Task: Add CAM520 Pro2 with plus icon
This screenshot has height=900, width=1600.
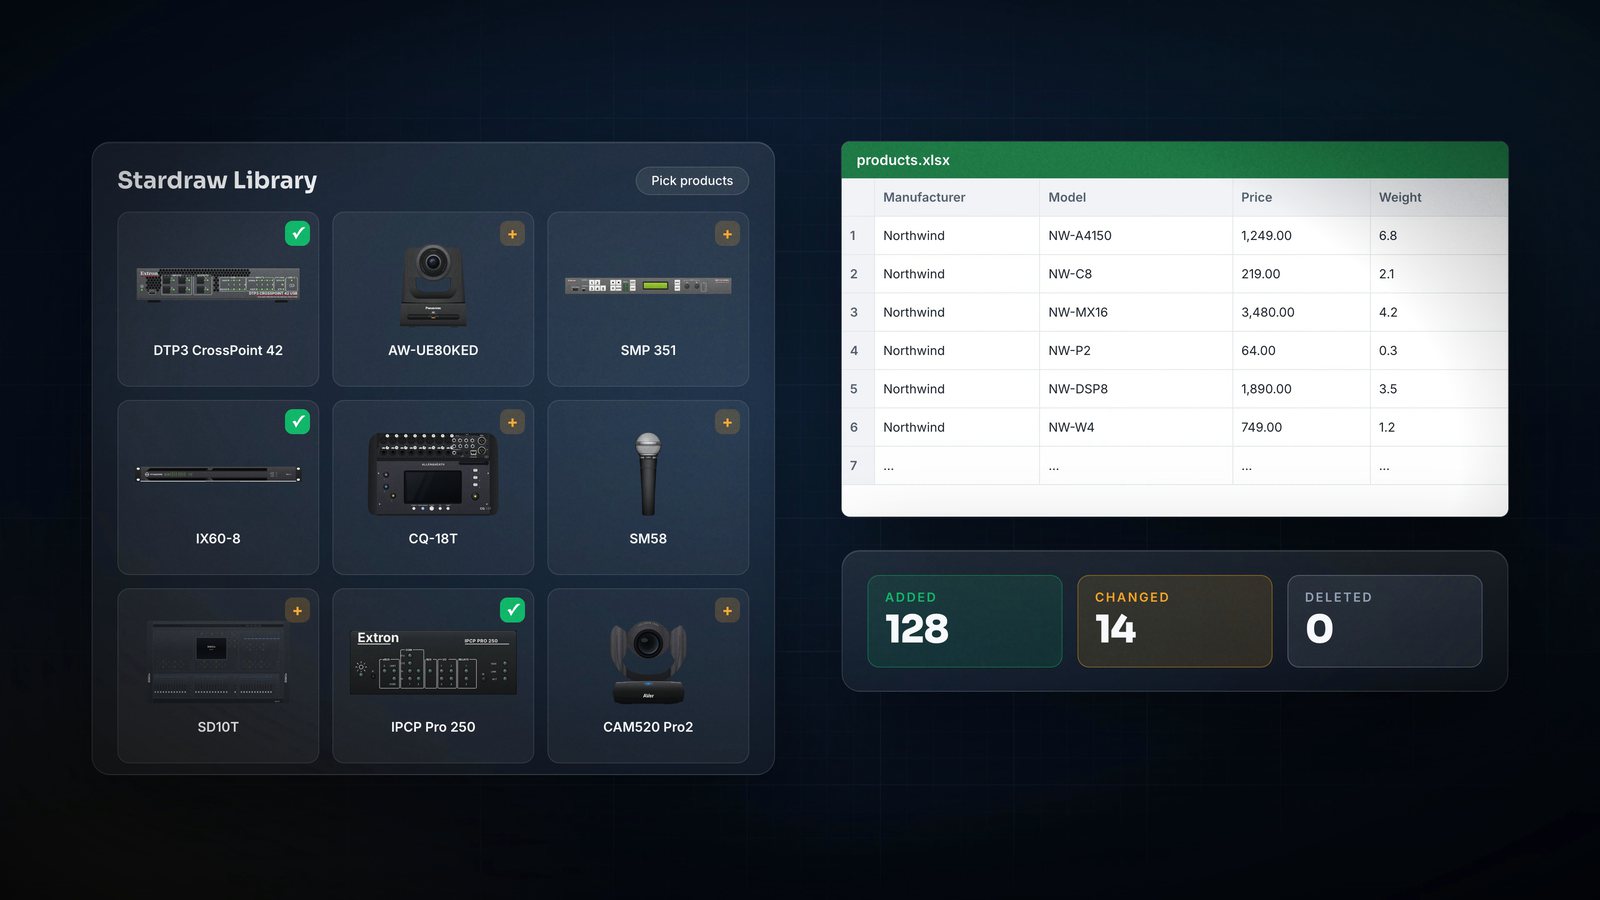Action: tap(727, 610)
